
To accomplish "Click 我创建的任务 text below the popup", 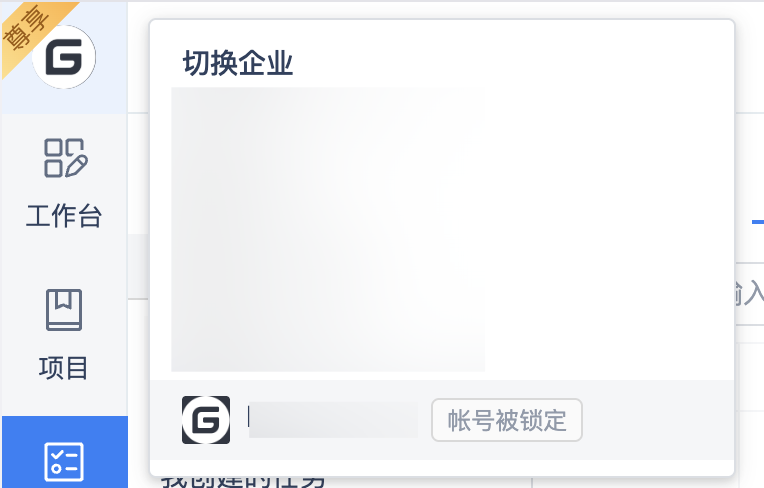I will tap(243, 481).
